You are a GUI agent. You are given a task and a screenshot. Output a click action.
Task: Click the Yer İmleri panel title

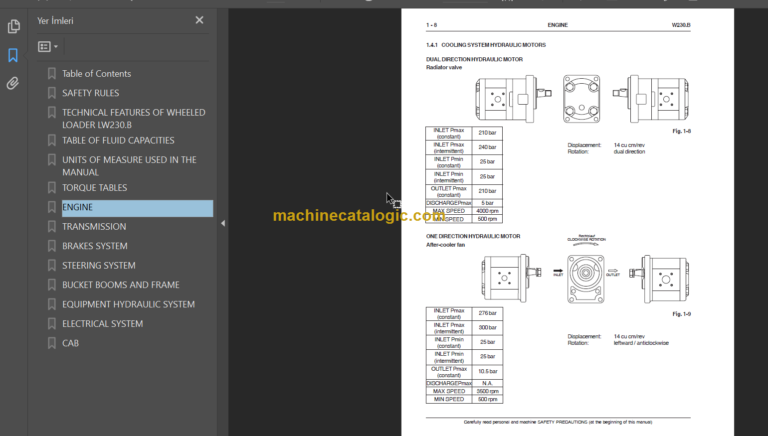[55, 21]
